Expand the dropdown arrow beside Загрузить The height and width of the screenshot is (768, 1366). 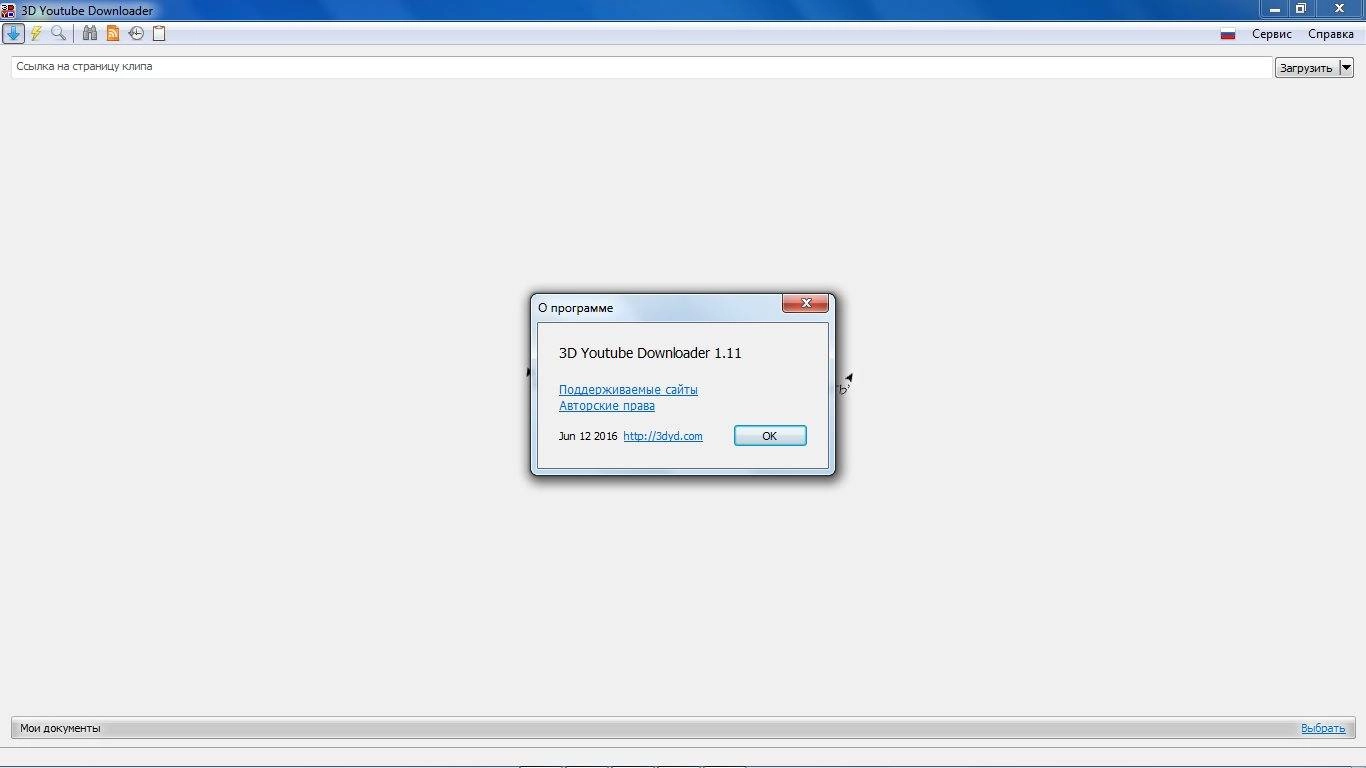point(1346,68)
